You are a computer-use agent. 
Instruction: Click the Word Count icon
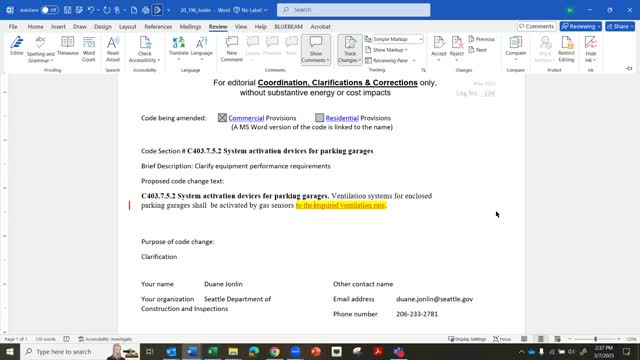[x=89, y=49]
